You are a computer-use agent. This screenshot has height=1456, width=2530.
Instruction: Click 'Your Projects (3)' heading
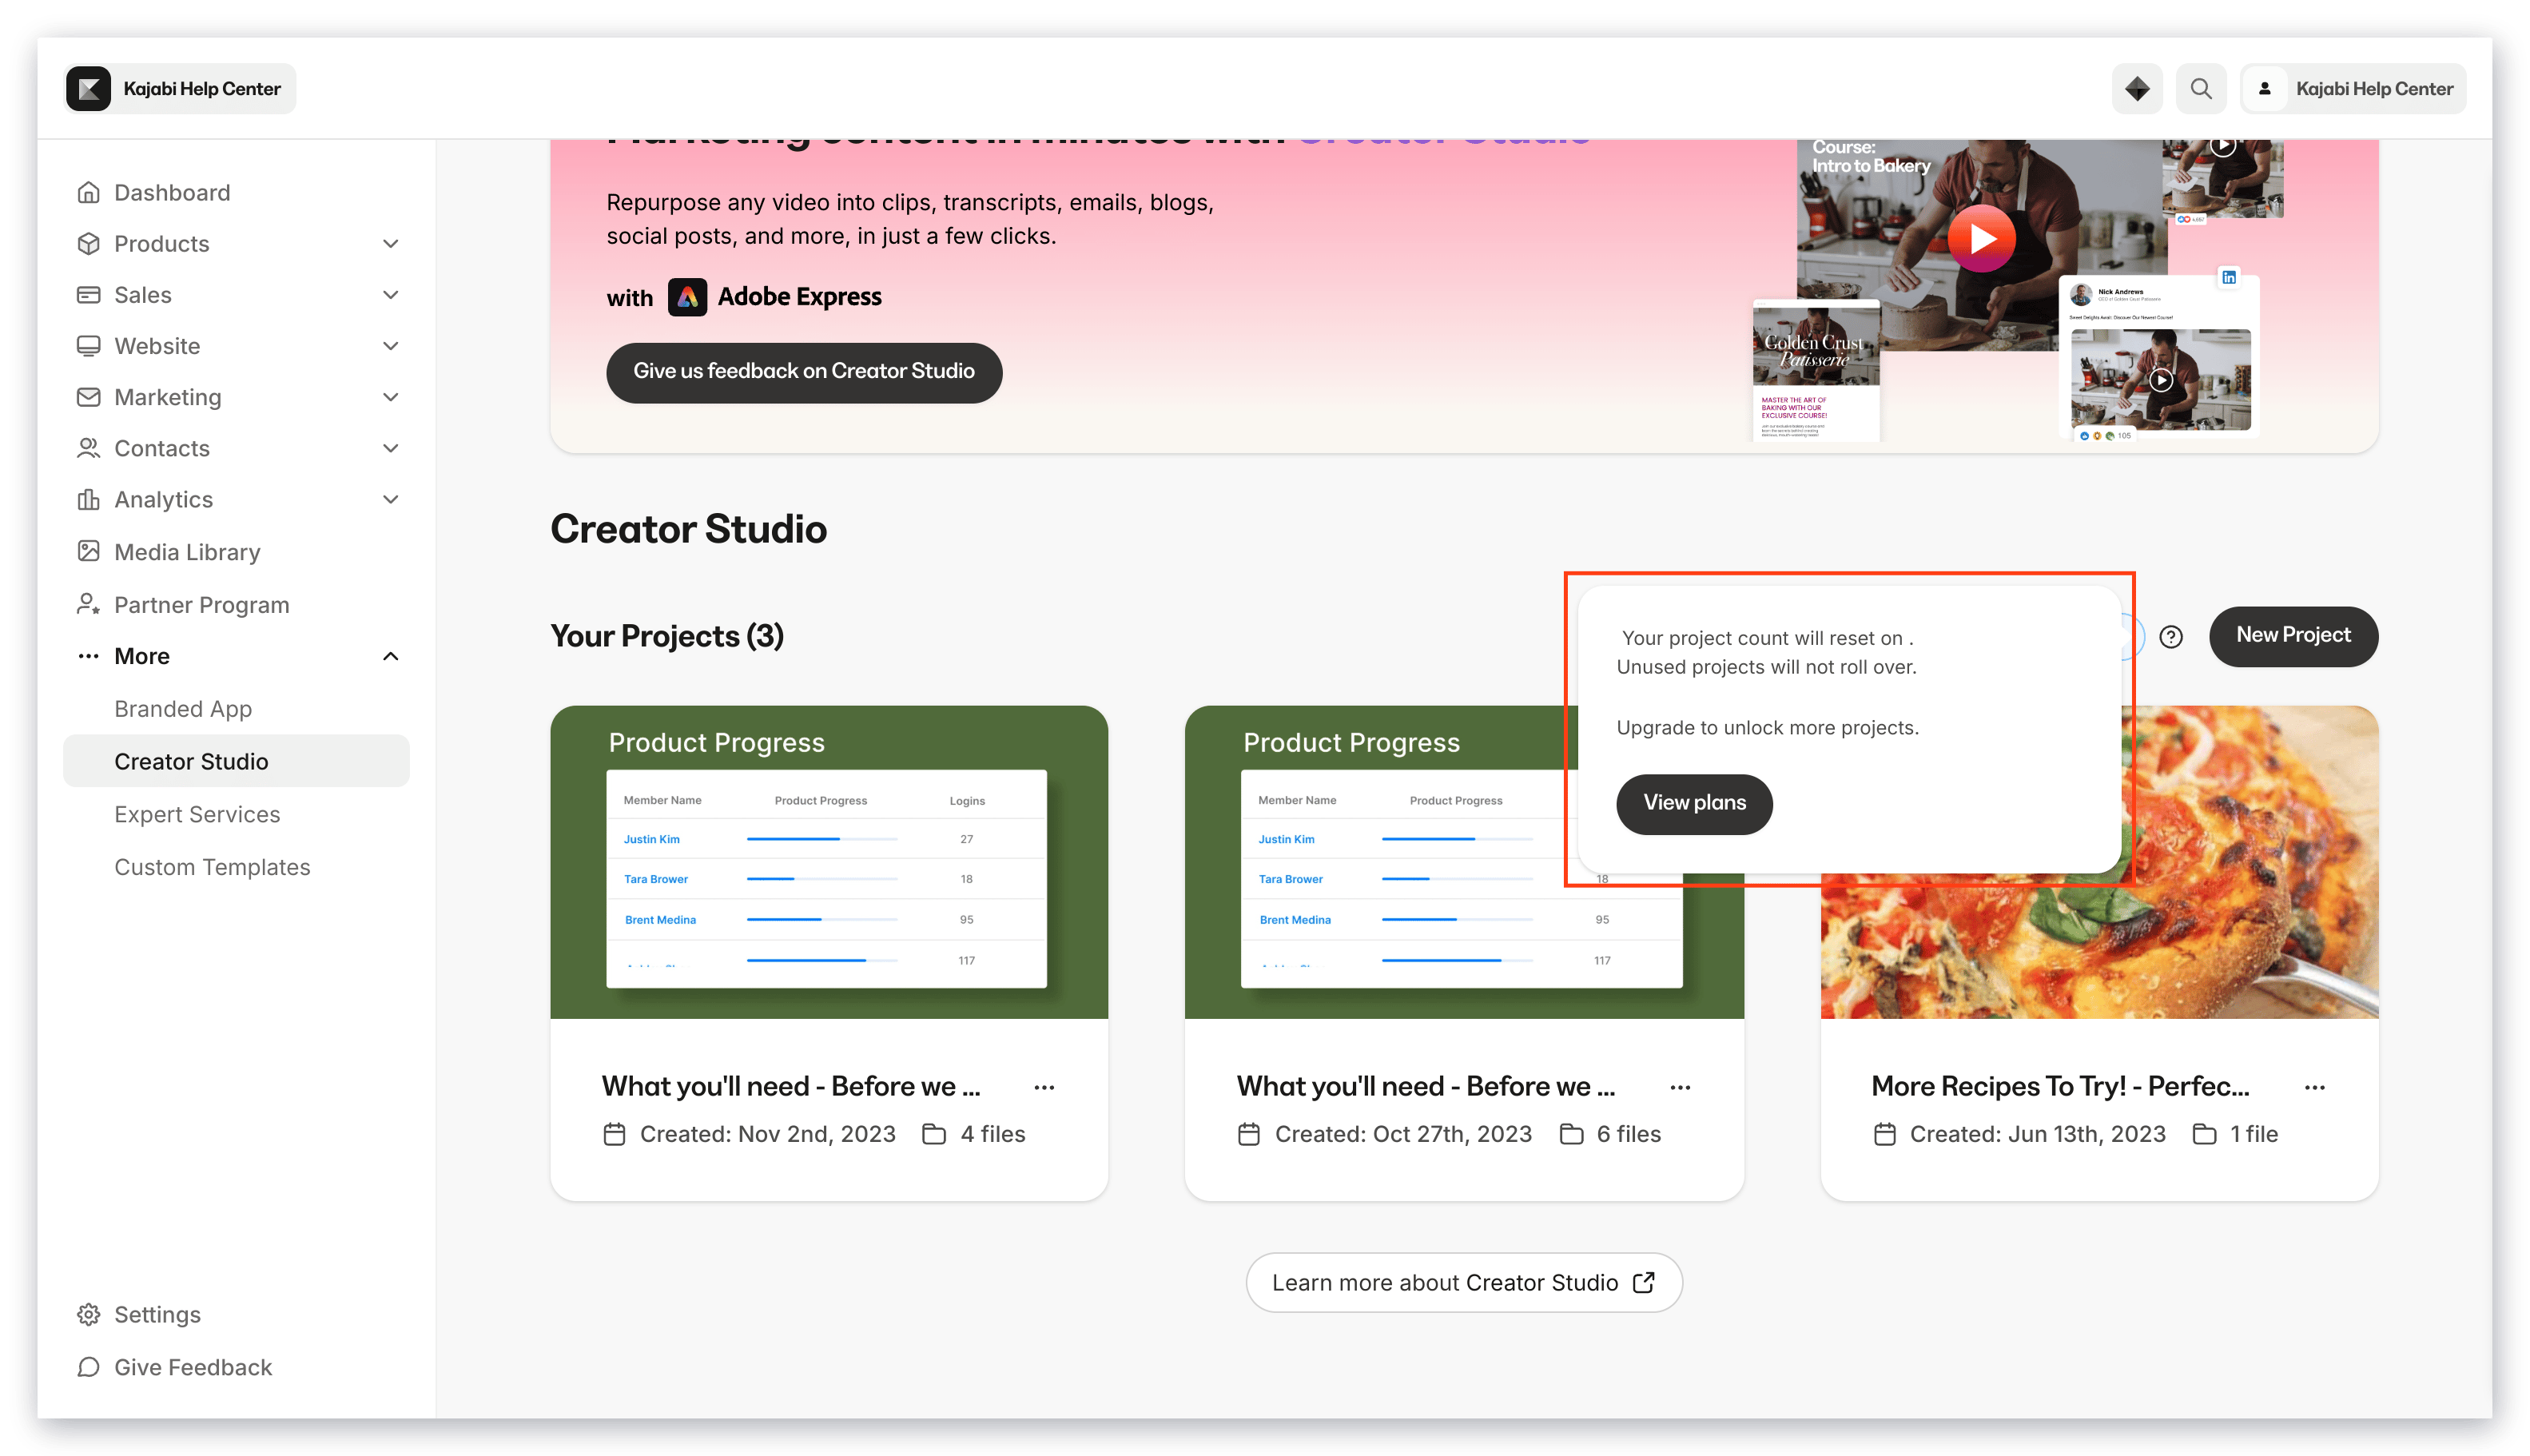(x=666, y=636)
